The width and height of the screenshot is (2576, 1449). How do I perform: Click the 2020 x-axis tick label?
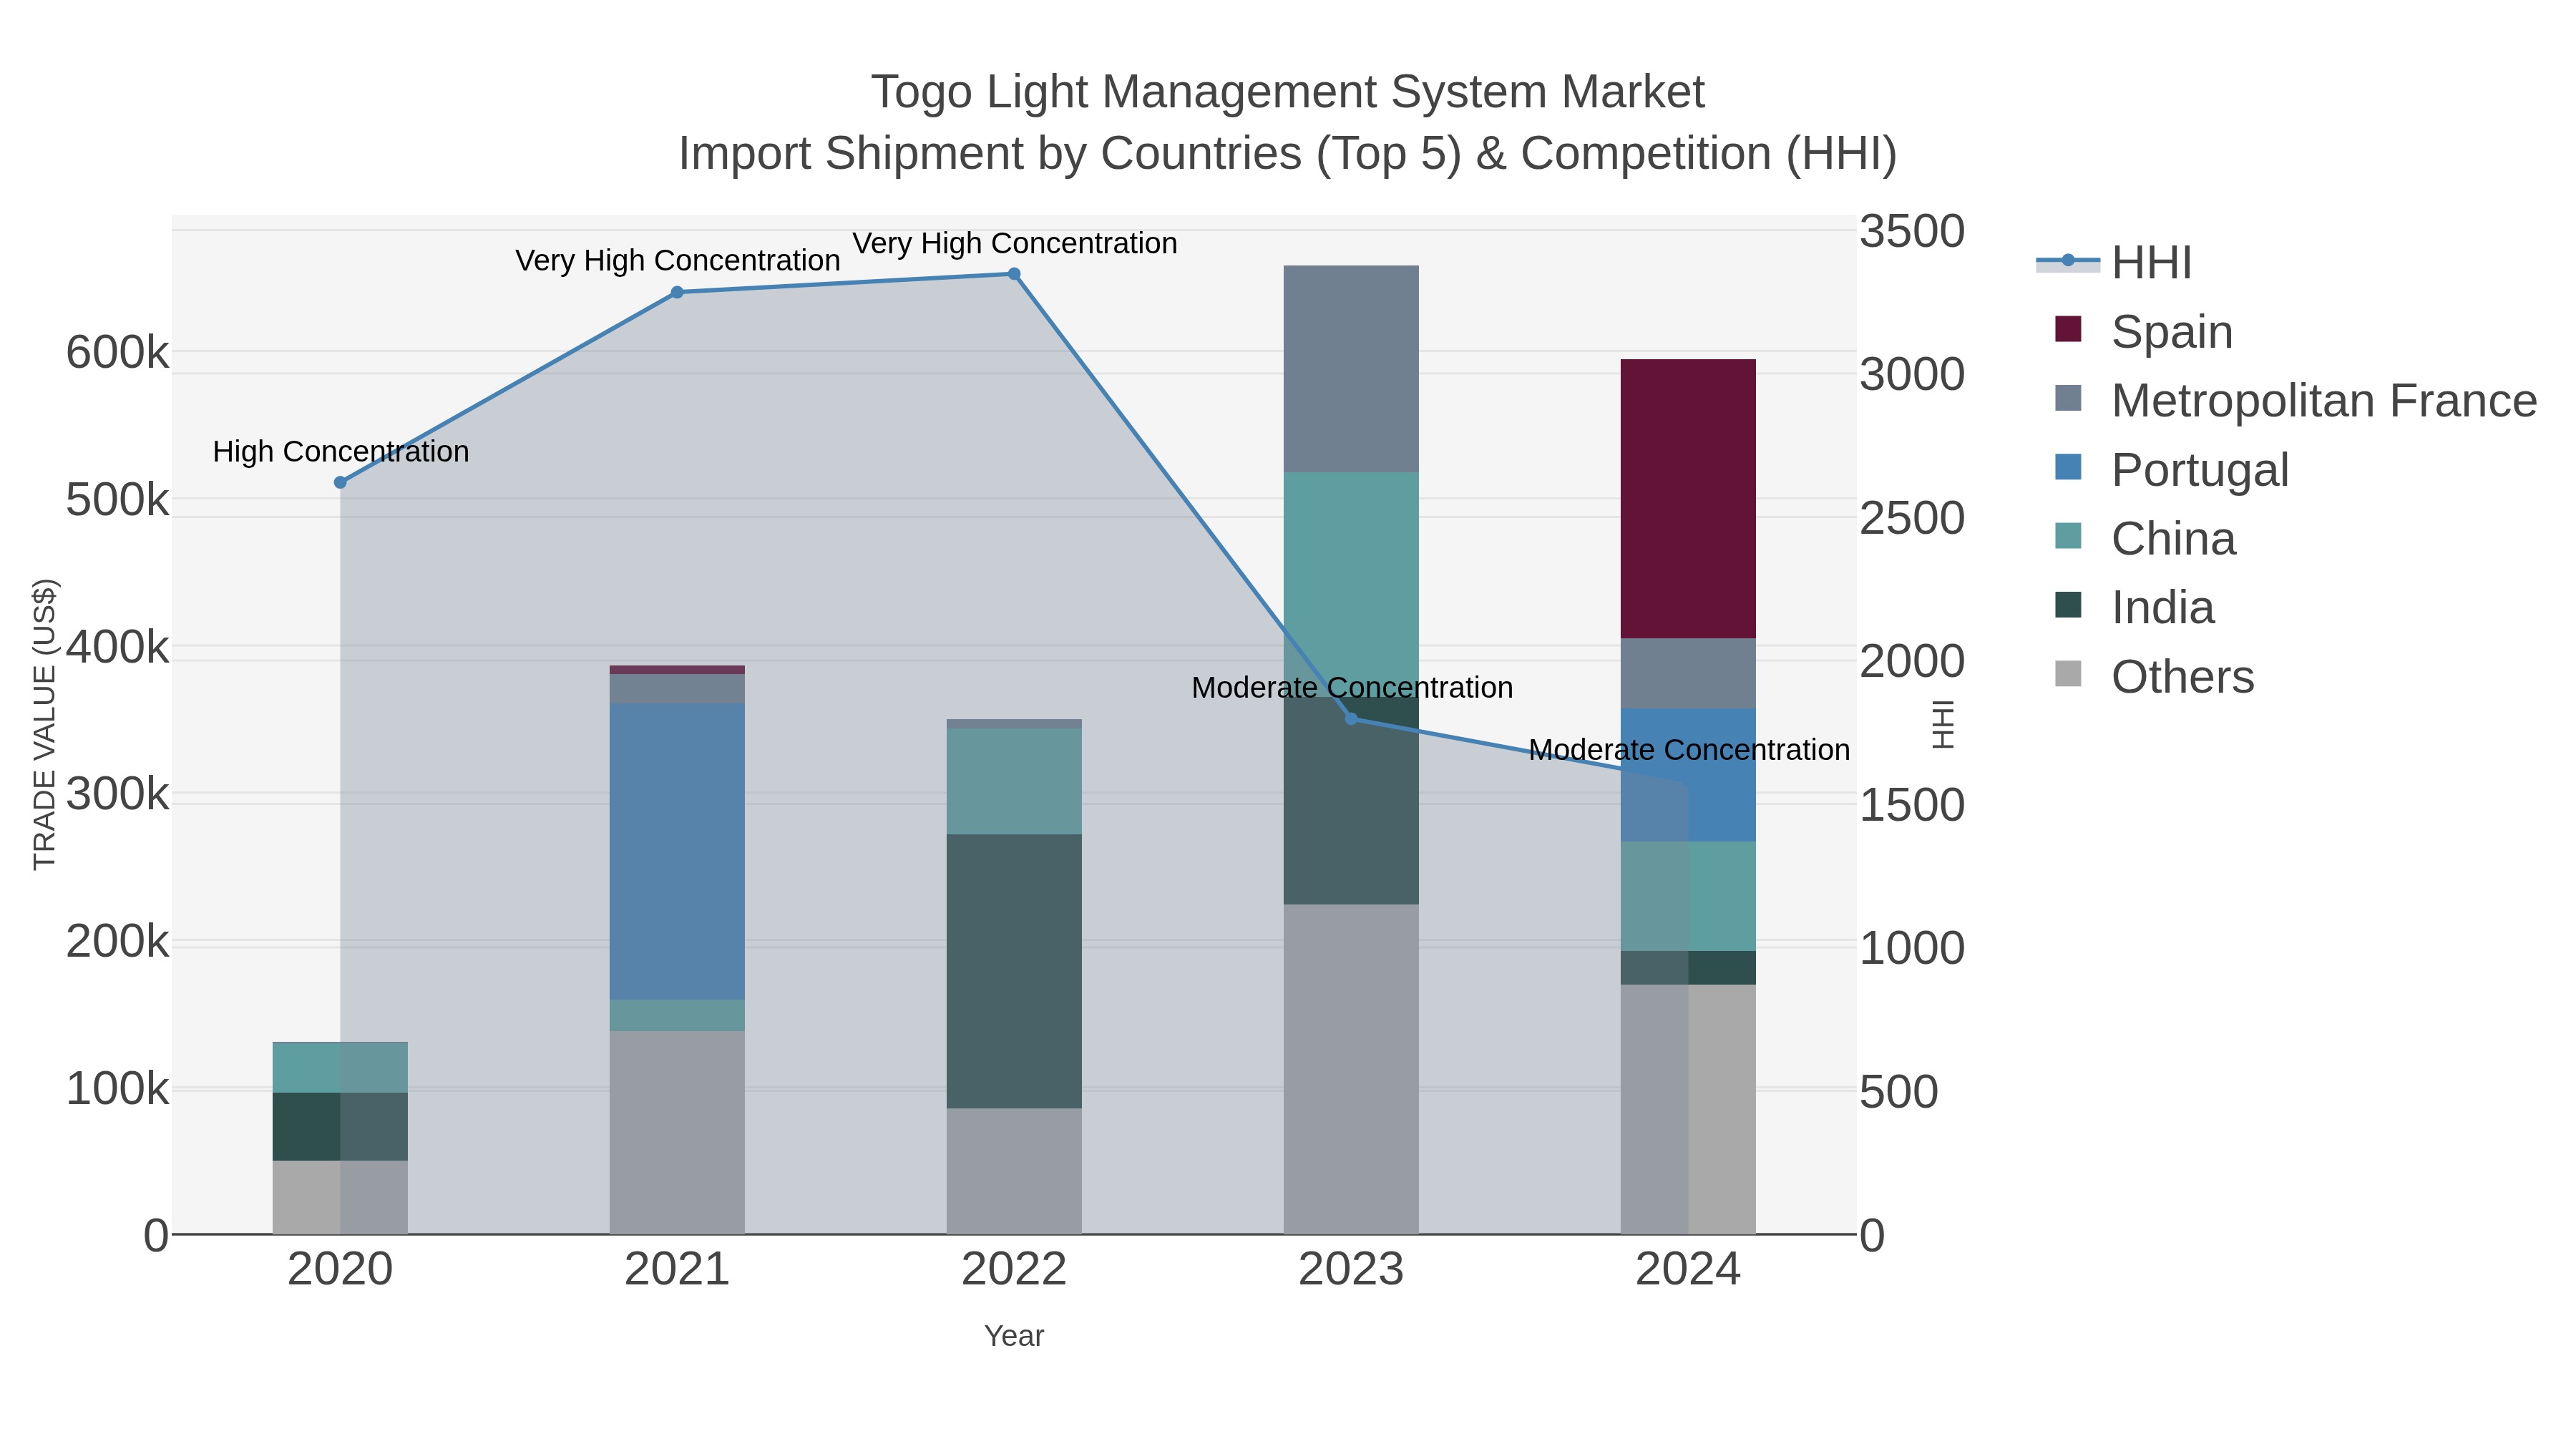(x=340, y=1270)
